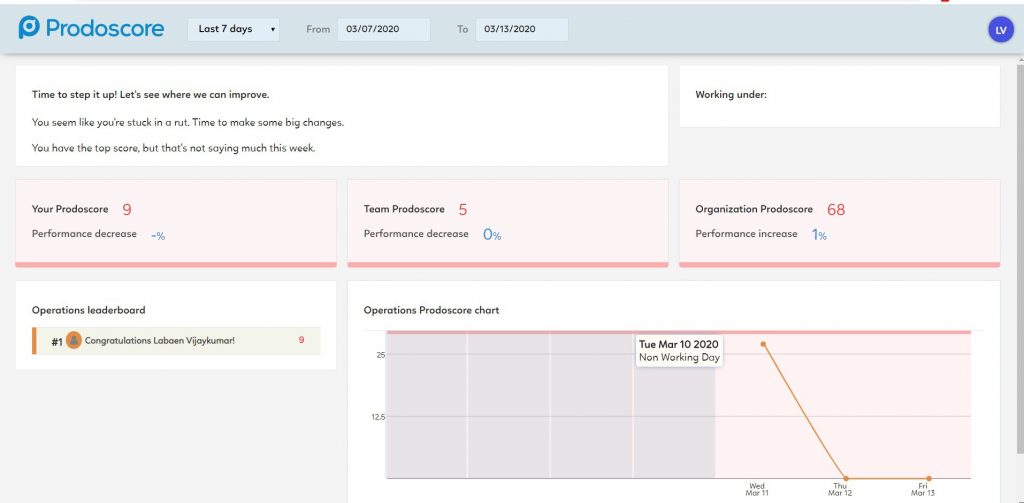Viewport: 1024px width, 503px height.
Task: Click the Thu Mar 12 chart data point
Action: (846, 478)
